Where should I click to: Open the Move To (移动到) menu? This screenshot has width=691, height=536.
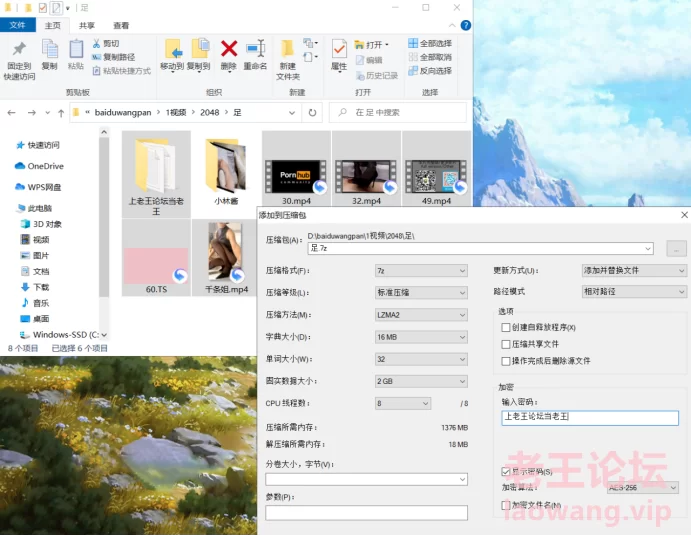pos(172,55)
